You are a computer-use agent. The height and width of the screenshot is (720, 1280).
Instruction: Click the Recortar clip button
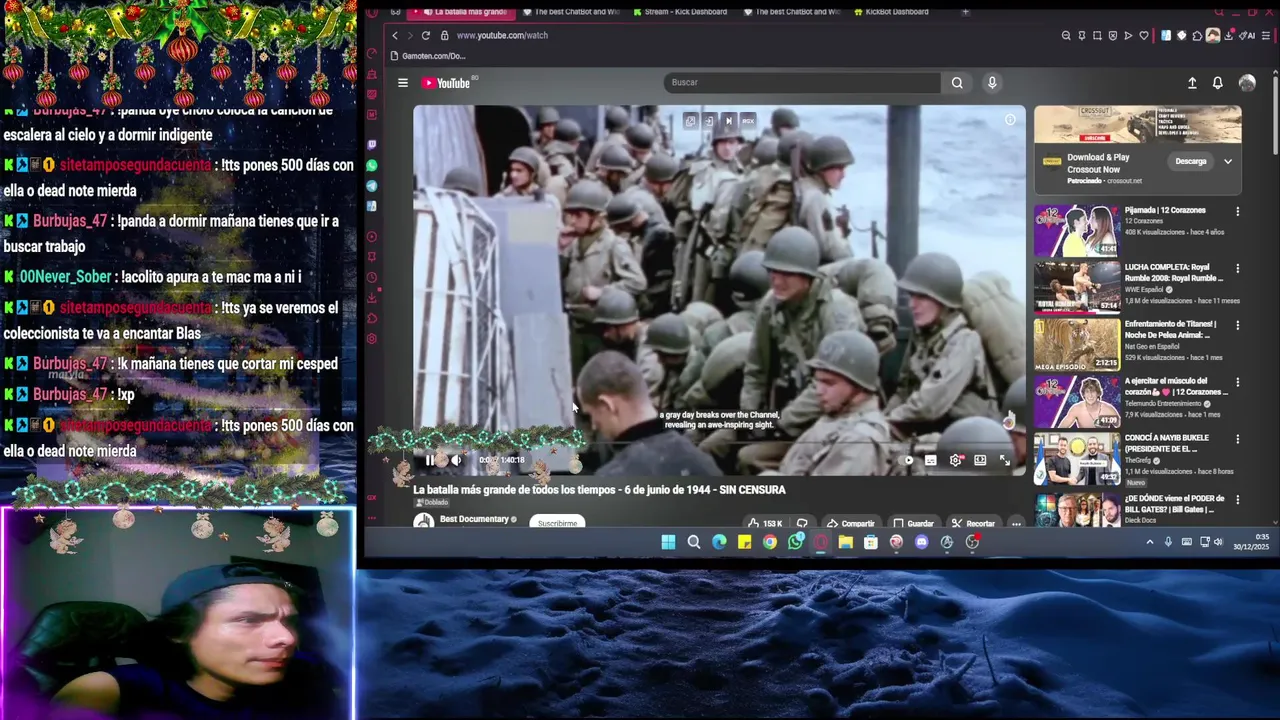973,523
